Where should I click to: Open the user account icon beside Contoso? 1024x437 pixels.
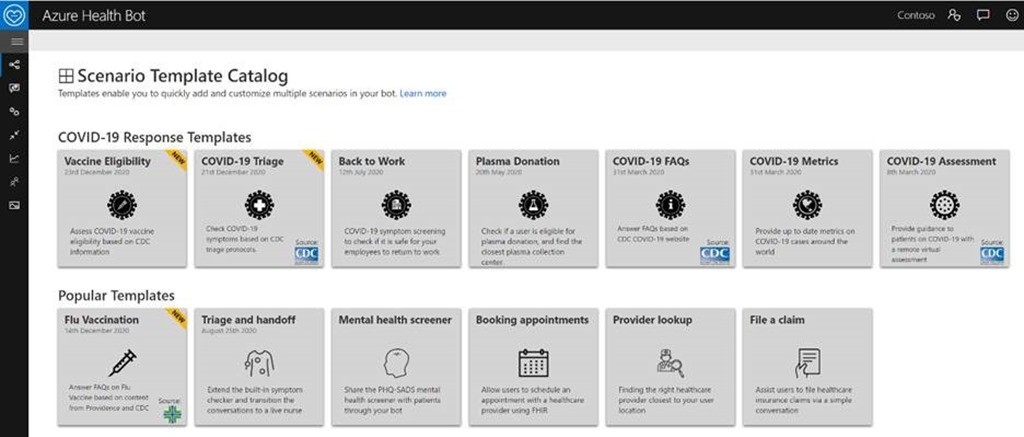[x=954, y=15]
